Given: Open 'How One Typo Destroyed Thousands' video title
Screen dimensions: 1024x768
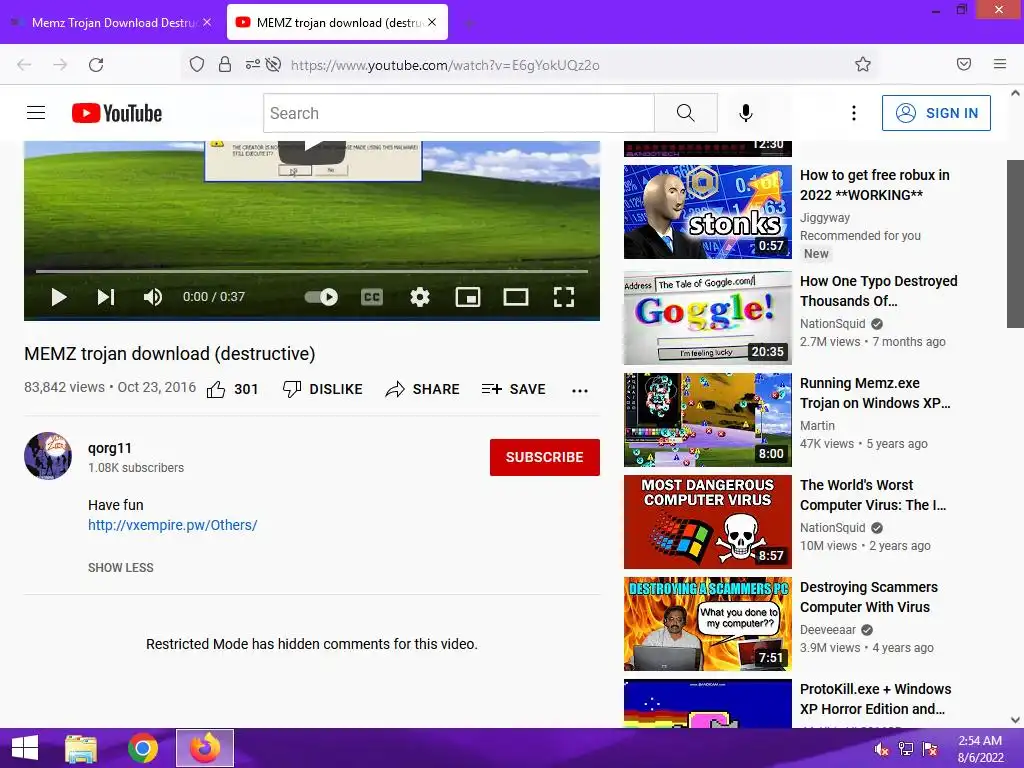Looking at the screenshot, I should (878, 291).
